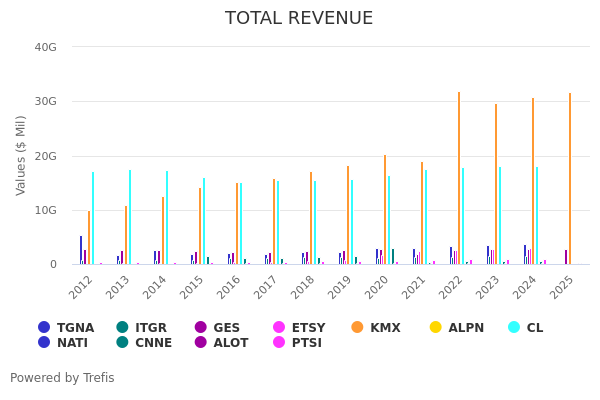Click the cyan CL legend marker
This screenshot has width=600, height=400.
514,327
